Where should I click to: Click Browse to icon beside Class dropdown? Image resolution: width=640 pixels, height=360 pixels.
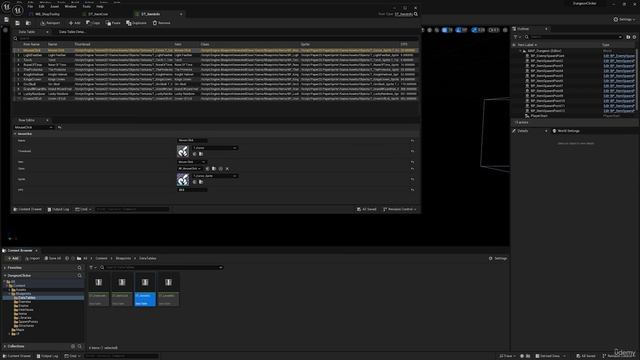coord(214,169)
